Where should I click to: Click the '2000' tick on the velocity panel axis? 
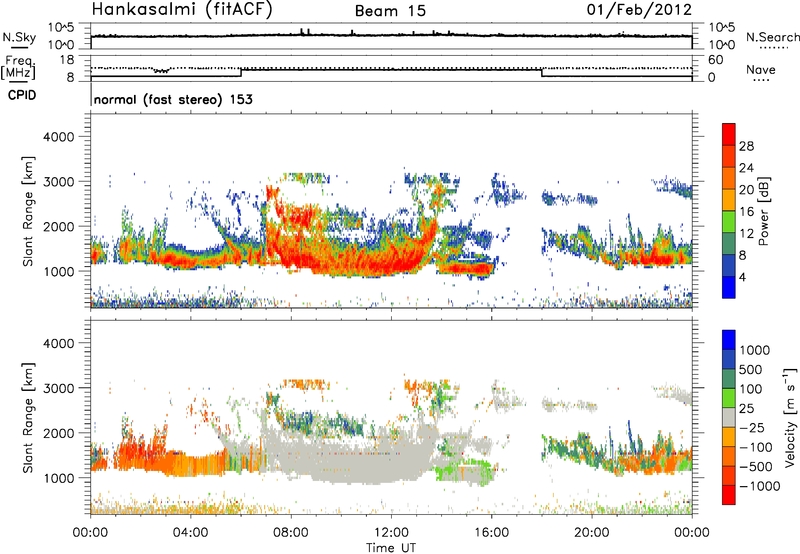[59, 433]
